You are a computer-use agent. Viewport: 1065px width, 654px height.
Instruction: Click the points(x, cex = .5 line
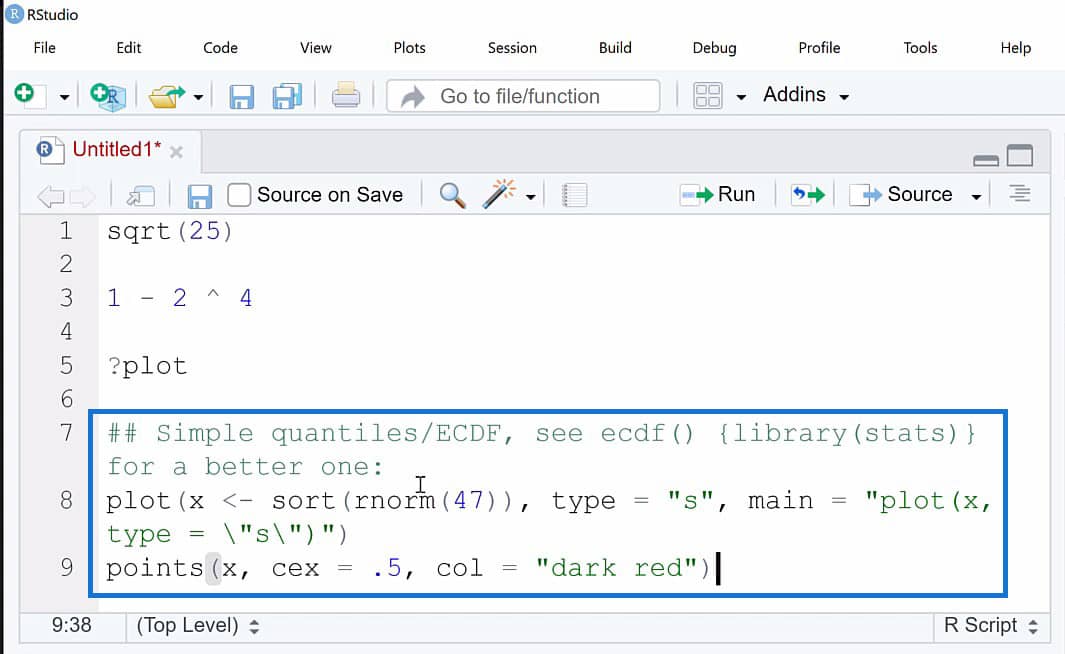click(x=408, y=568)
